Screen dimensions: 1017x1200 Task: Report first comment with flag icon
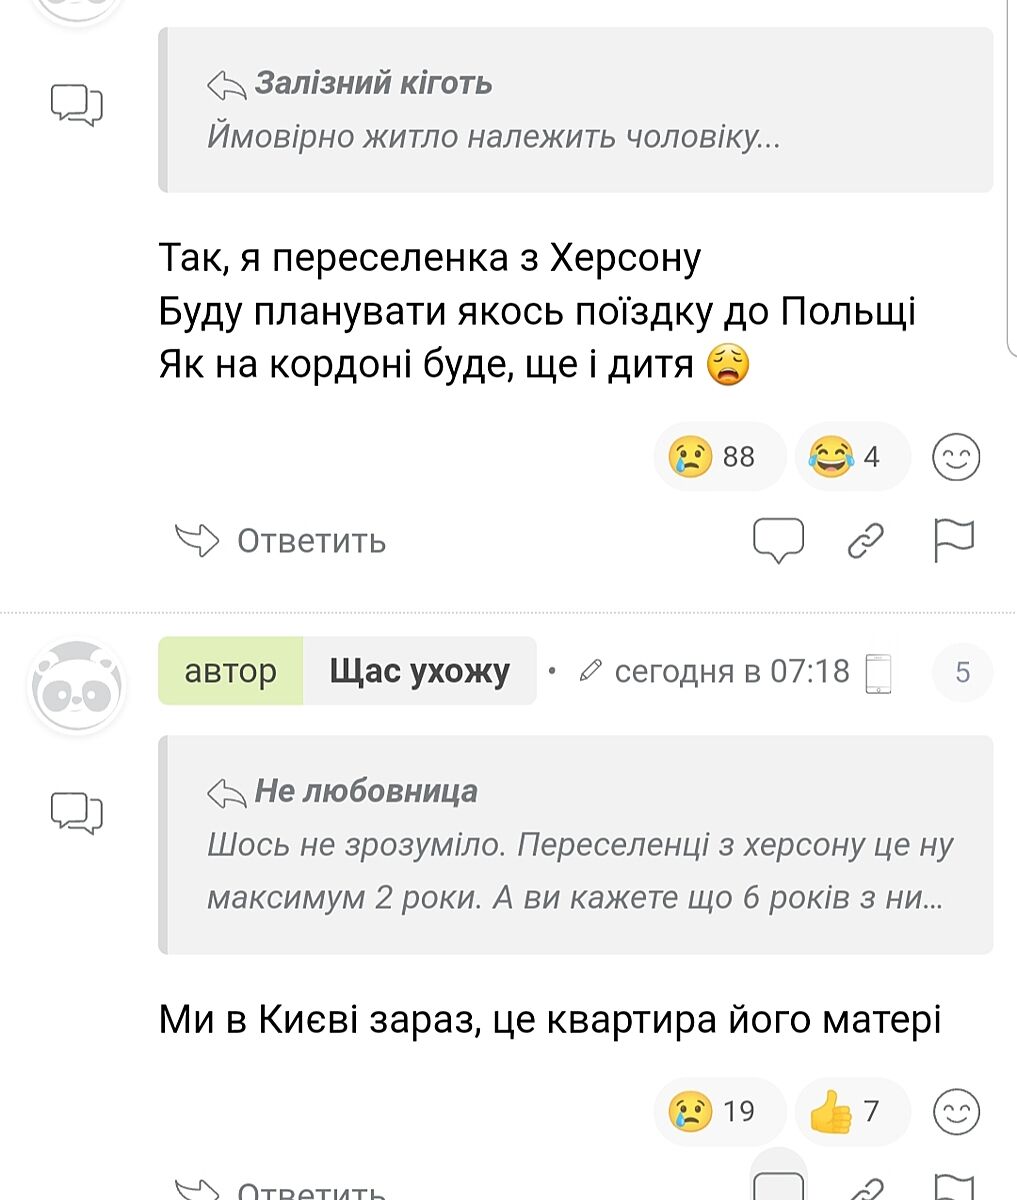pos(953,541)
